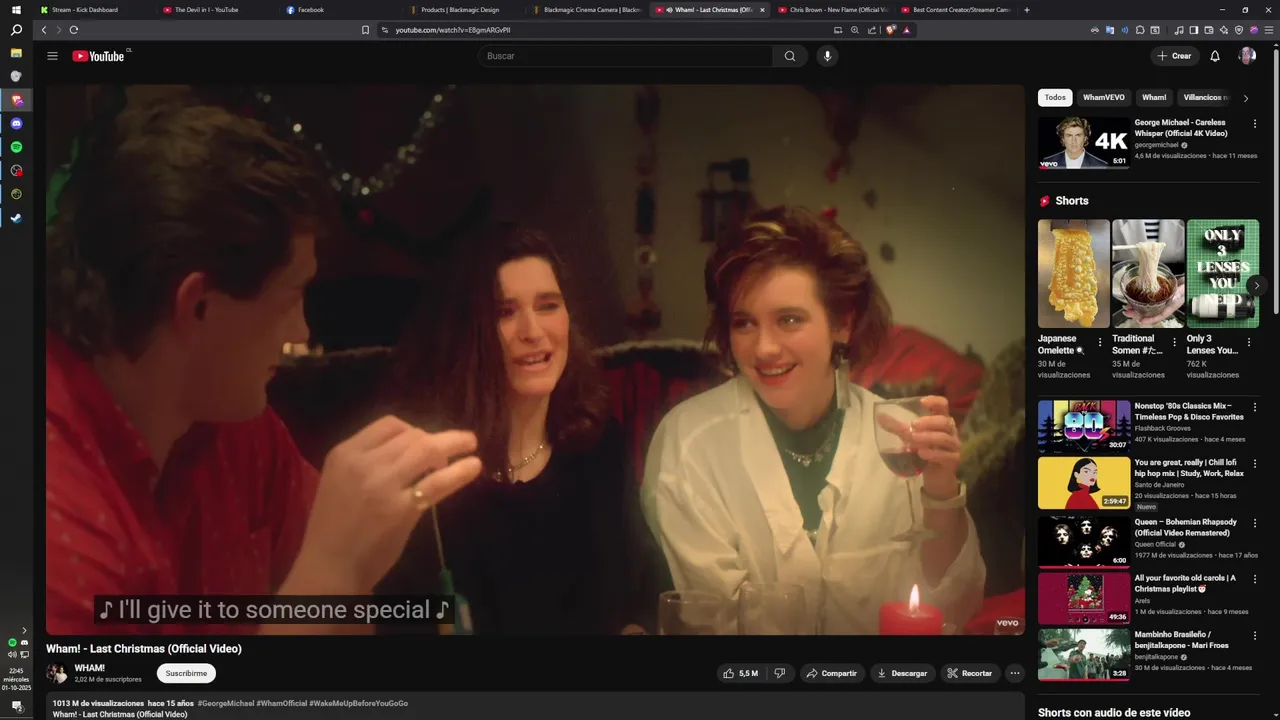Expand hidden system tray icons

(x=24, y=630)
